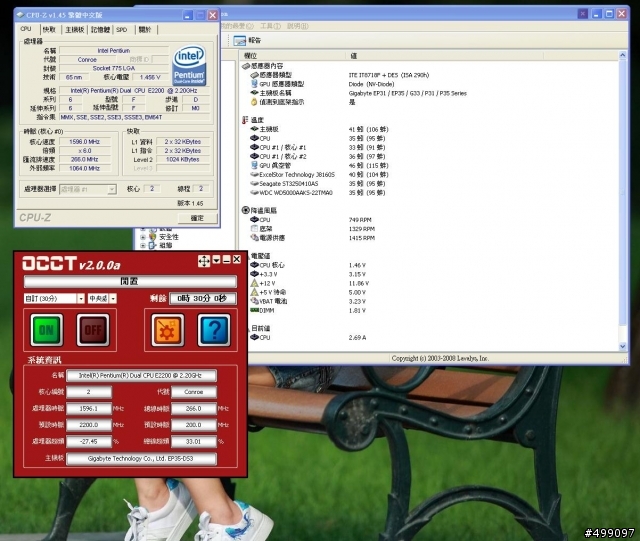Screen dimensions: 640x541
Task: Click the Seagate ST3250410AS drive icon
Action: point(254,183)
